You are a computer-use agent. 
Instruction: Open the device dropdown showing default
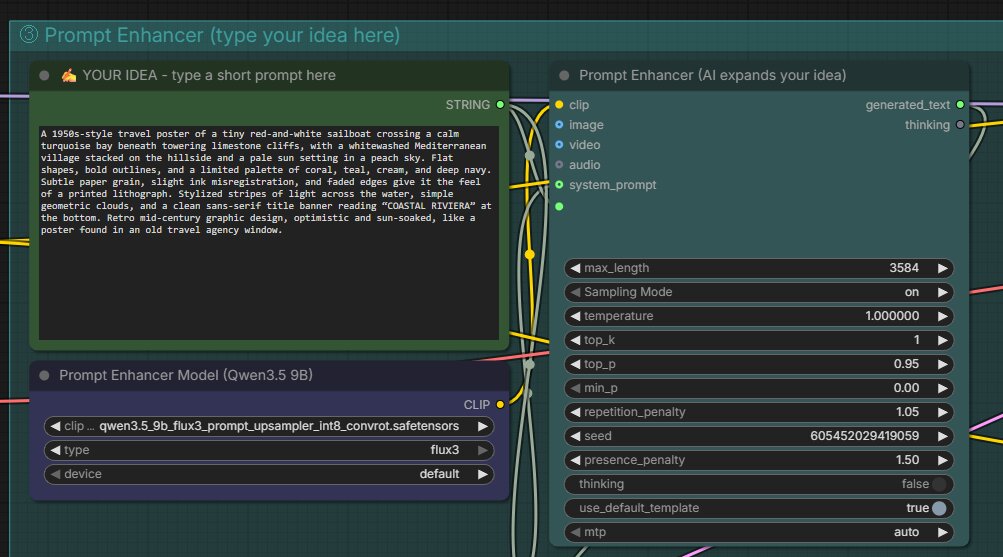(x=269, y=474)
